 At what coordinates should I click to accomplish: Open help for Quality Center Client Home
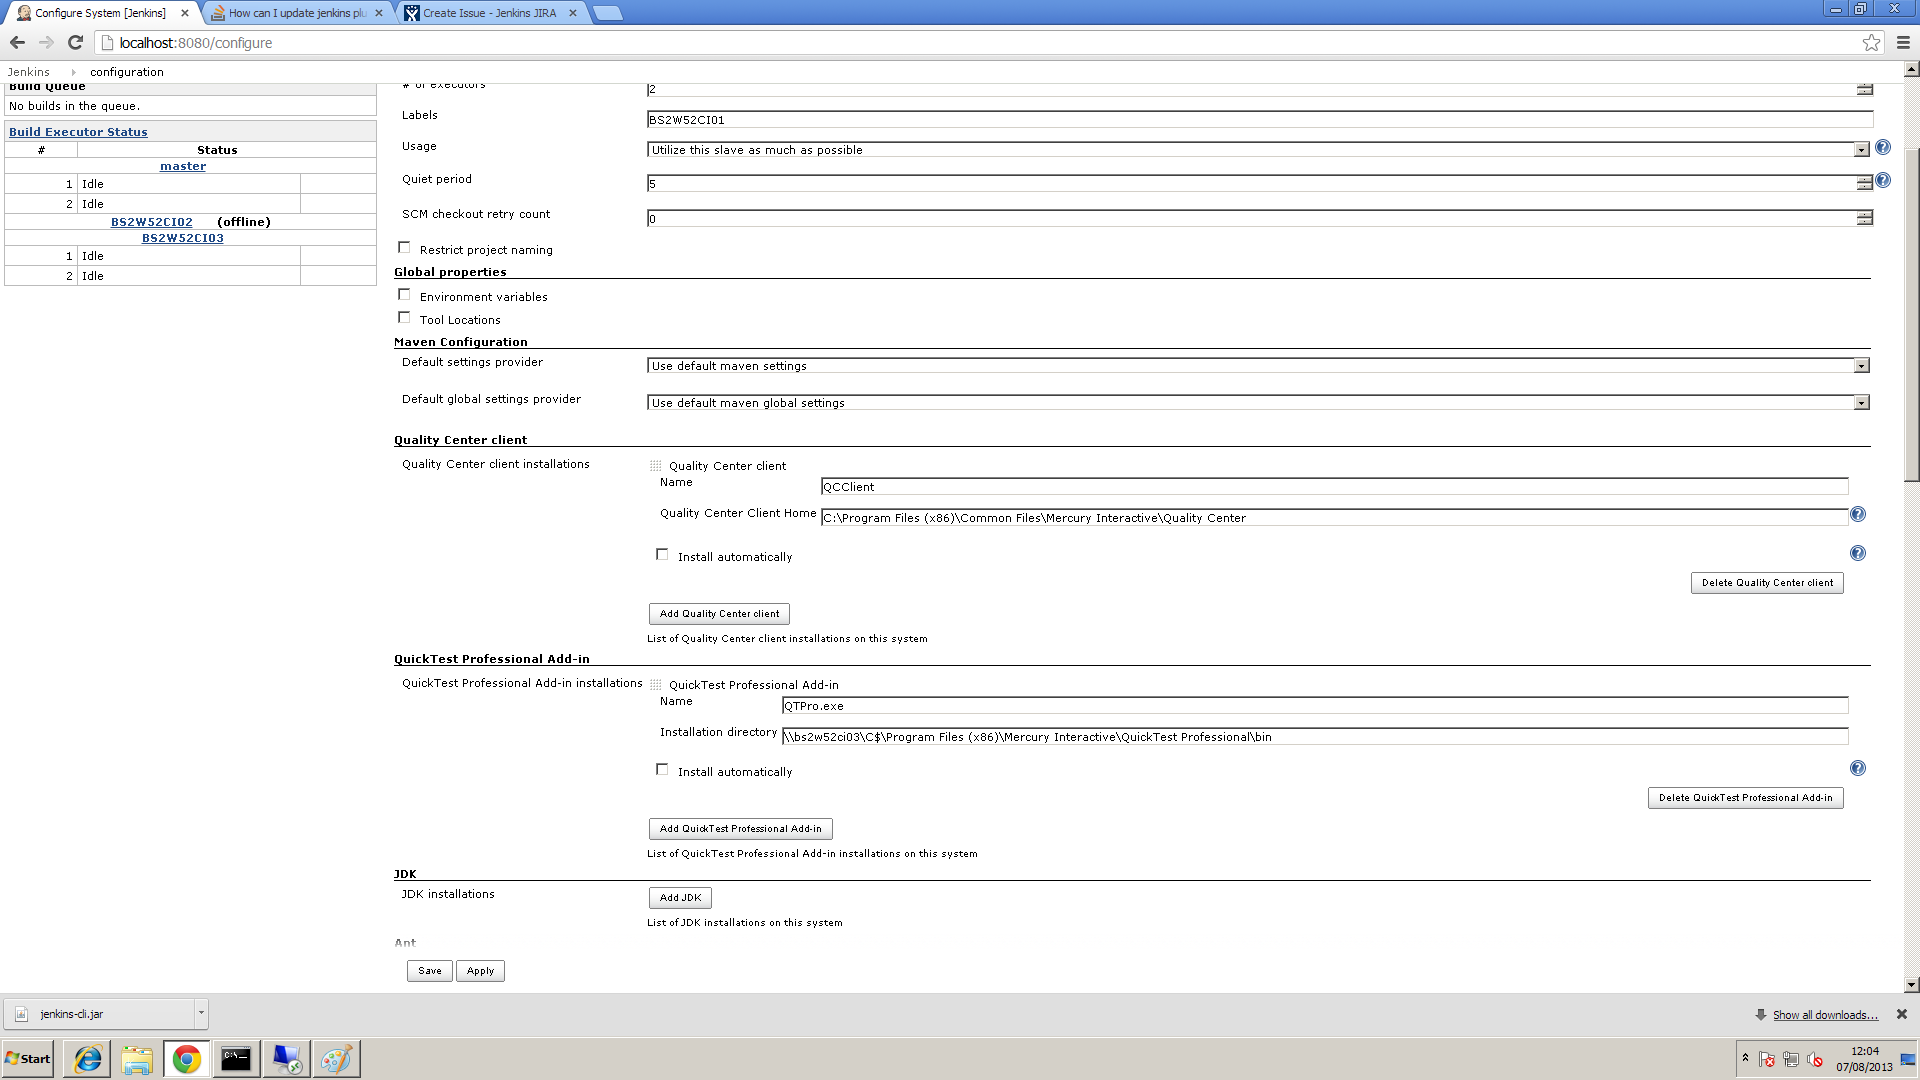[1857, 515]
